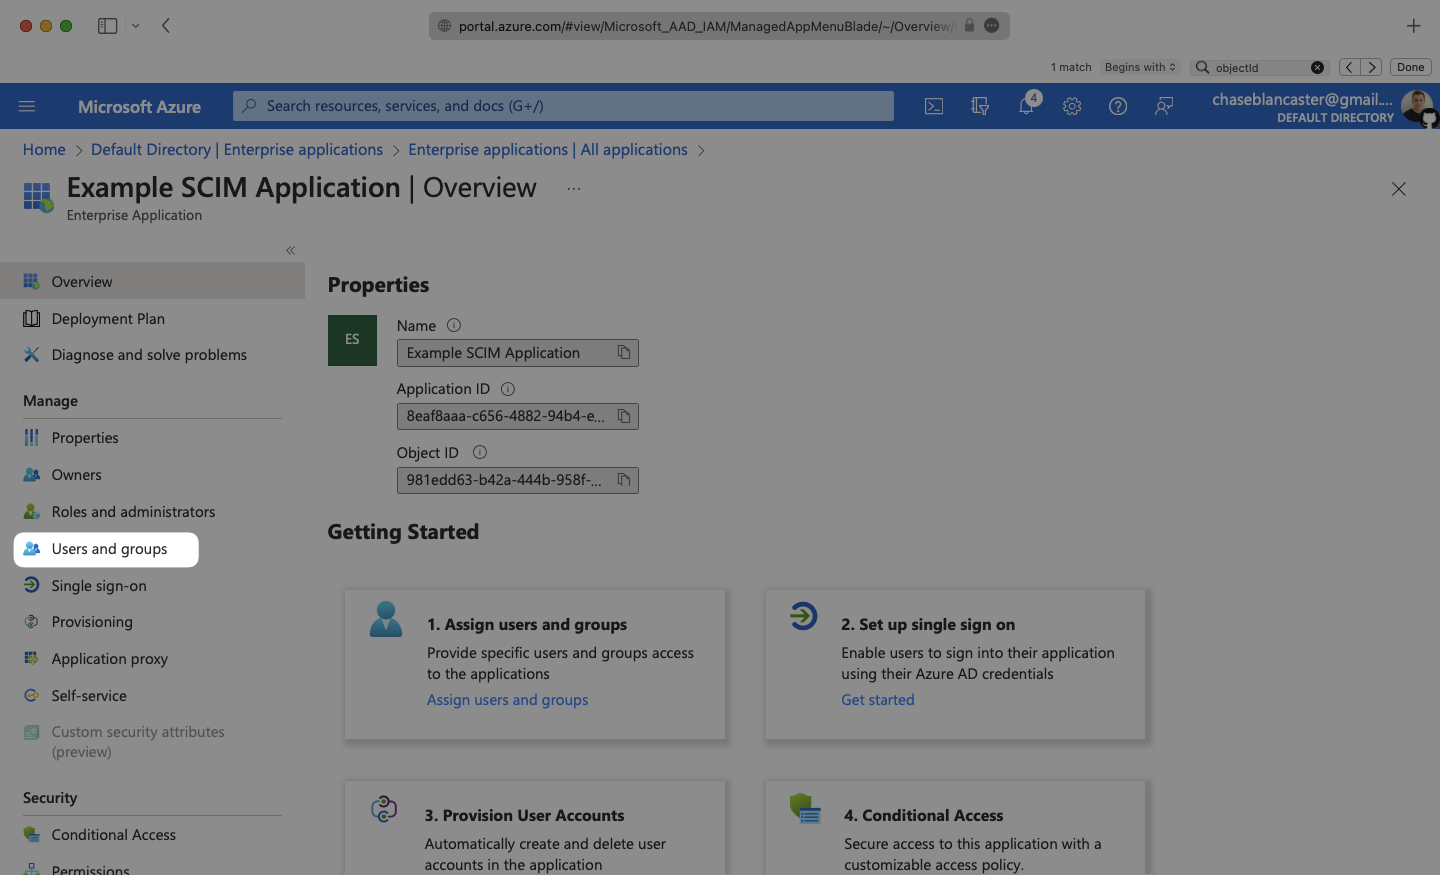The height and width of the screenshot is (875, 1440).
Task: Click 'Get started' under single sign on
Action: [x=877, y=700]
